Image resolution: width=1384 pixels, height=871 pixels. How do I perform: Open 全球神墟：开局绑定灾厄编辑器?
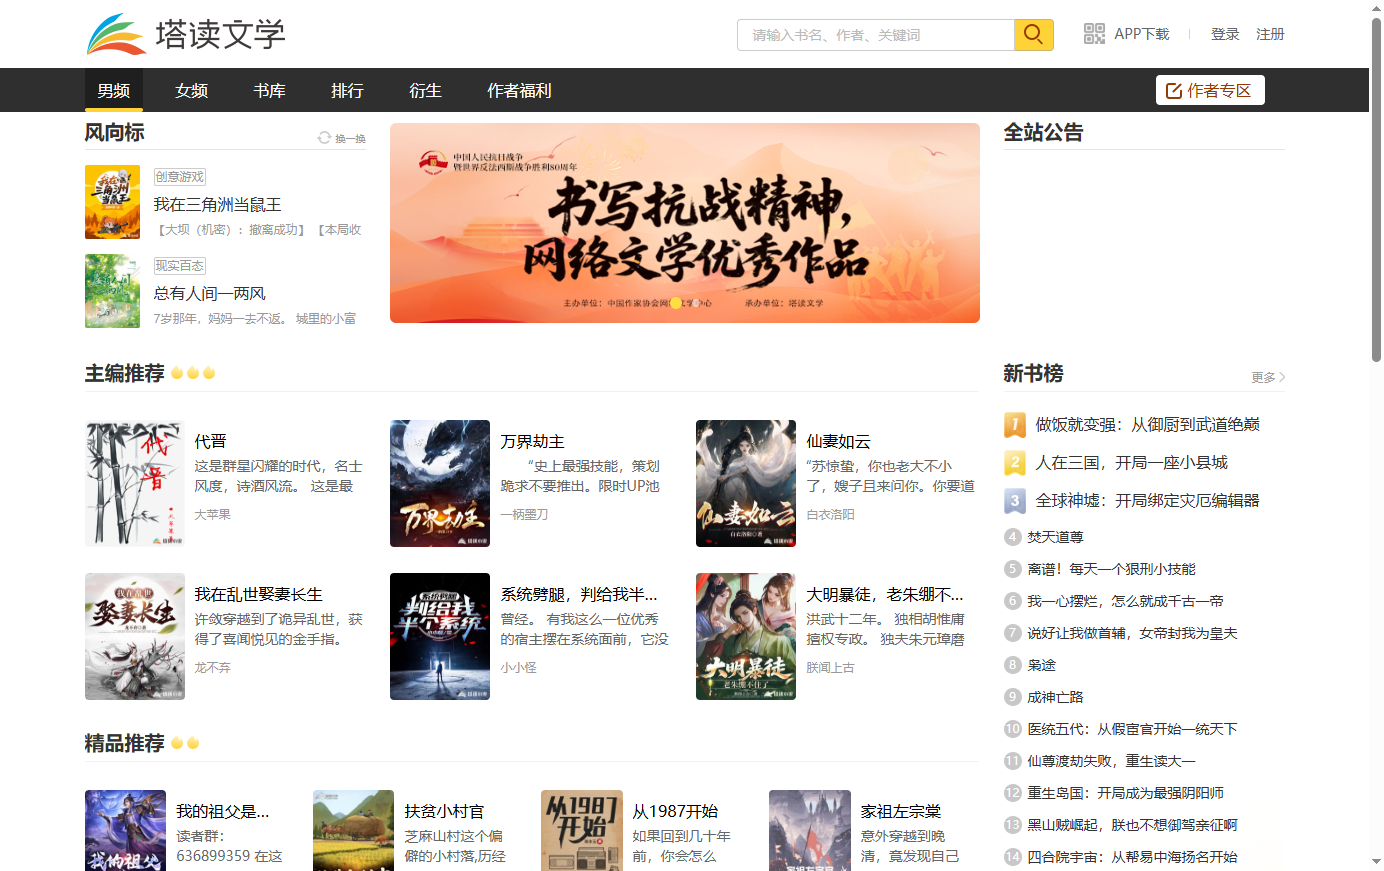1147,501
